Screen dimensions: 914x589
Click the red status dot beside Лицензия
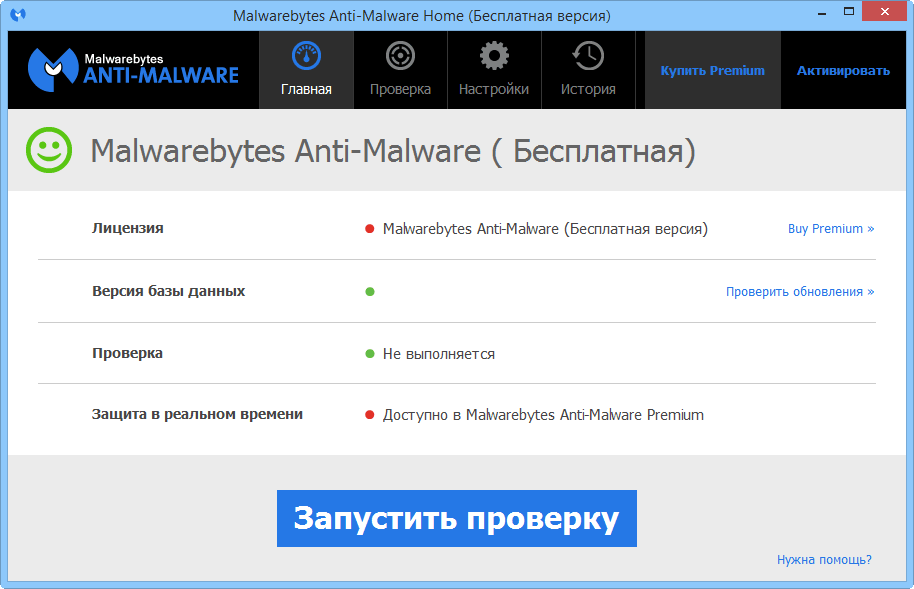370,229
